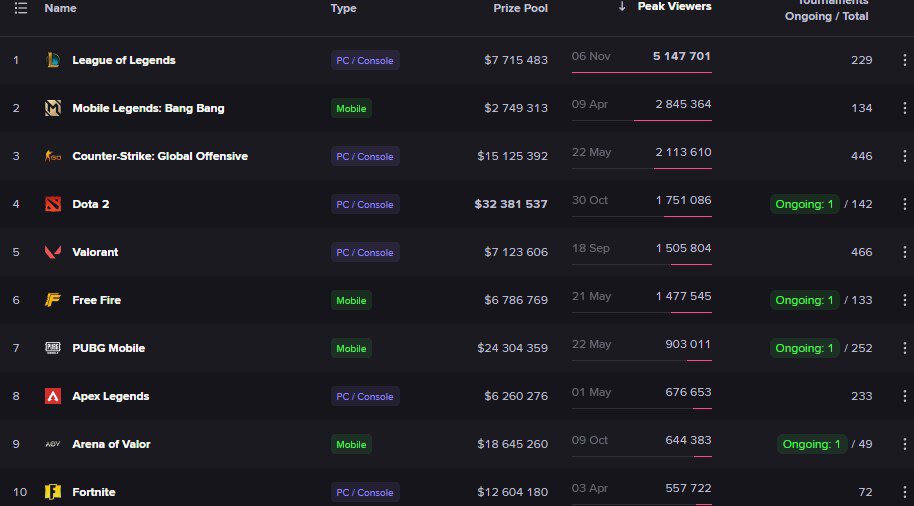The height and width of the screenshot is (506, 914).
Task: Click the Mobile Legends: Bang Bang icon
Action: [53, 108]
